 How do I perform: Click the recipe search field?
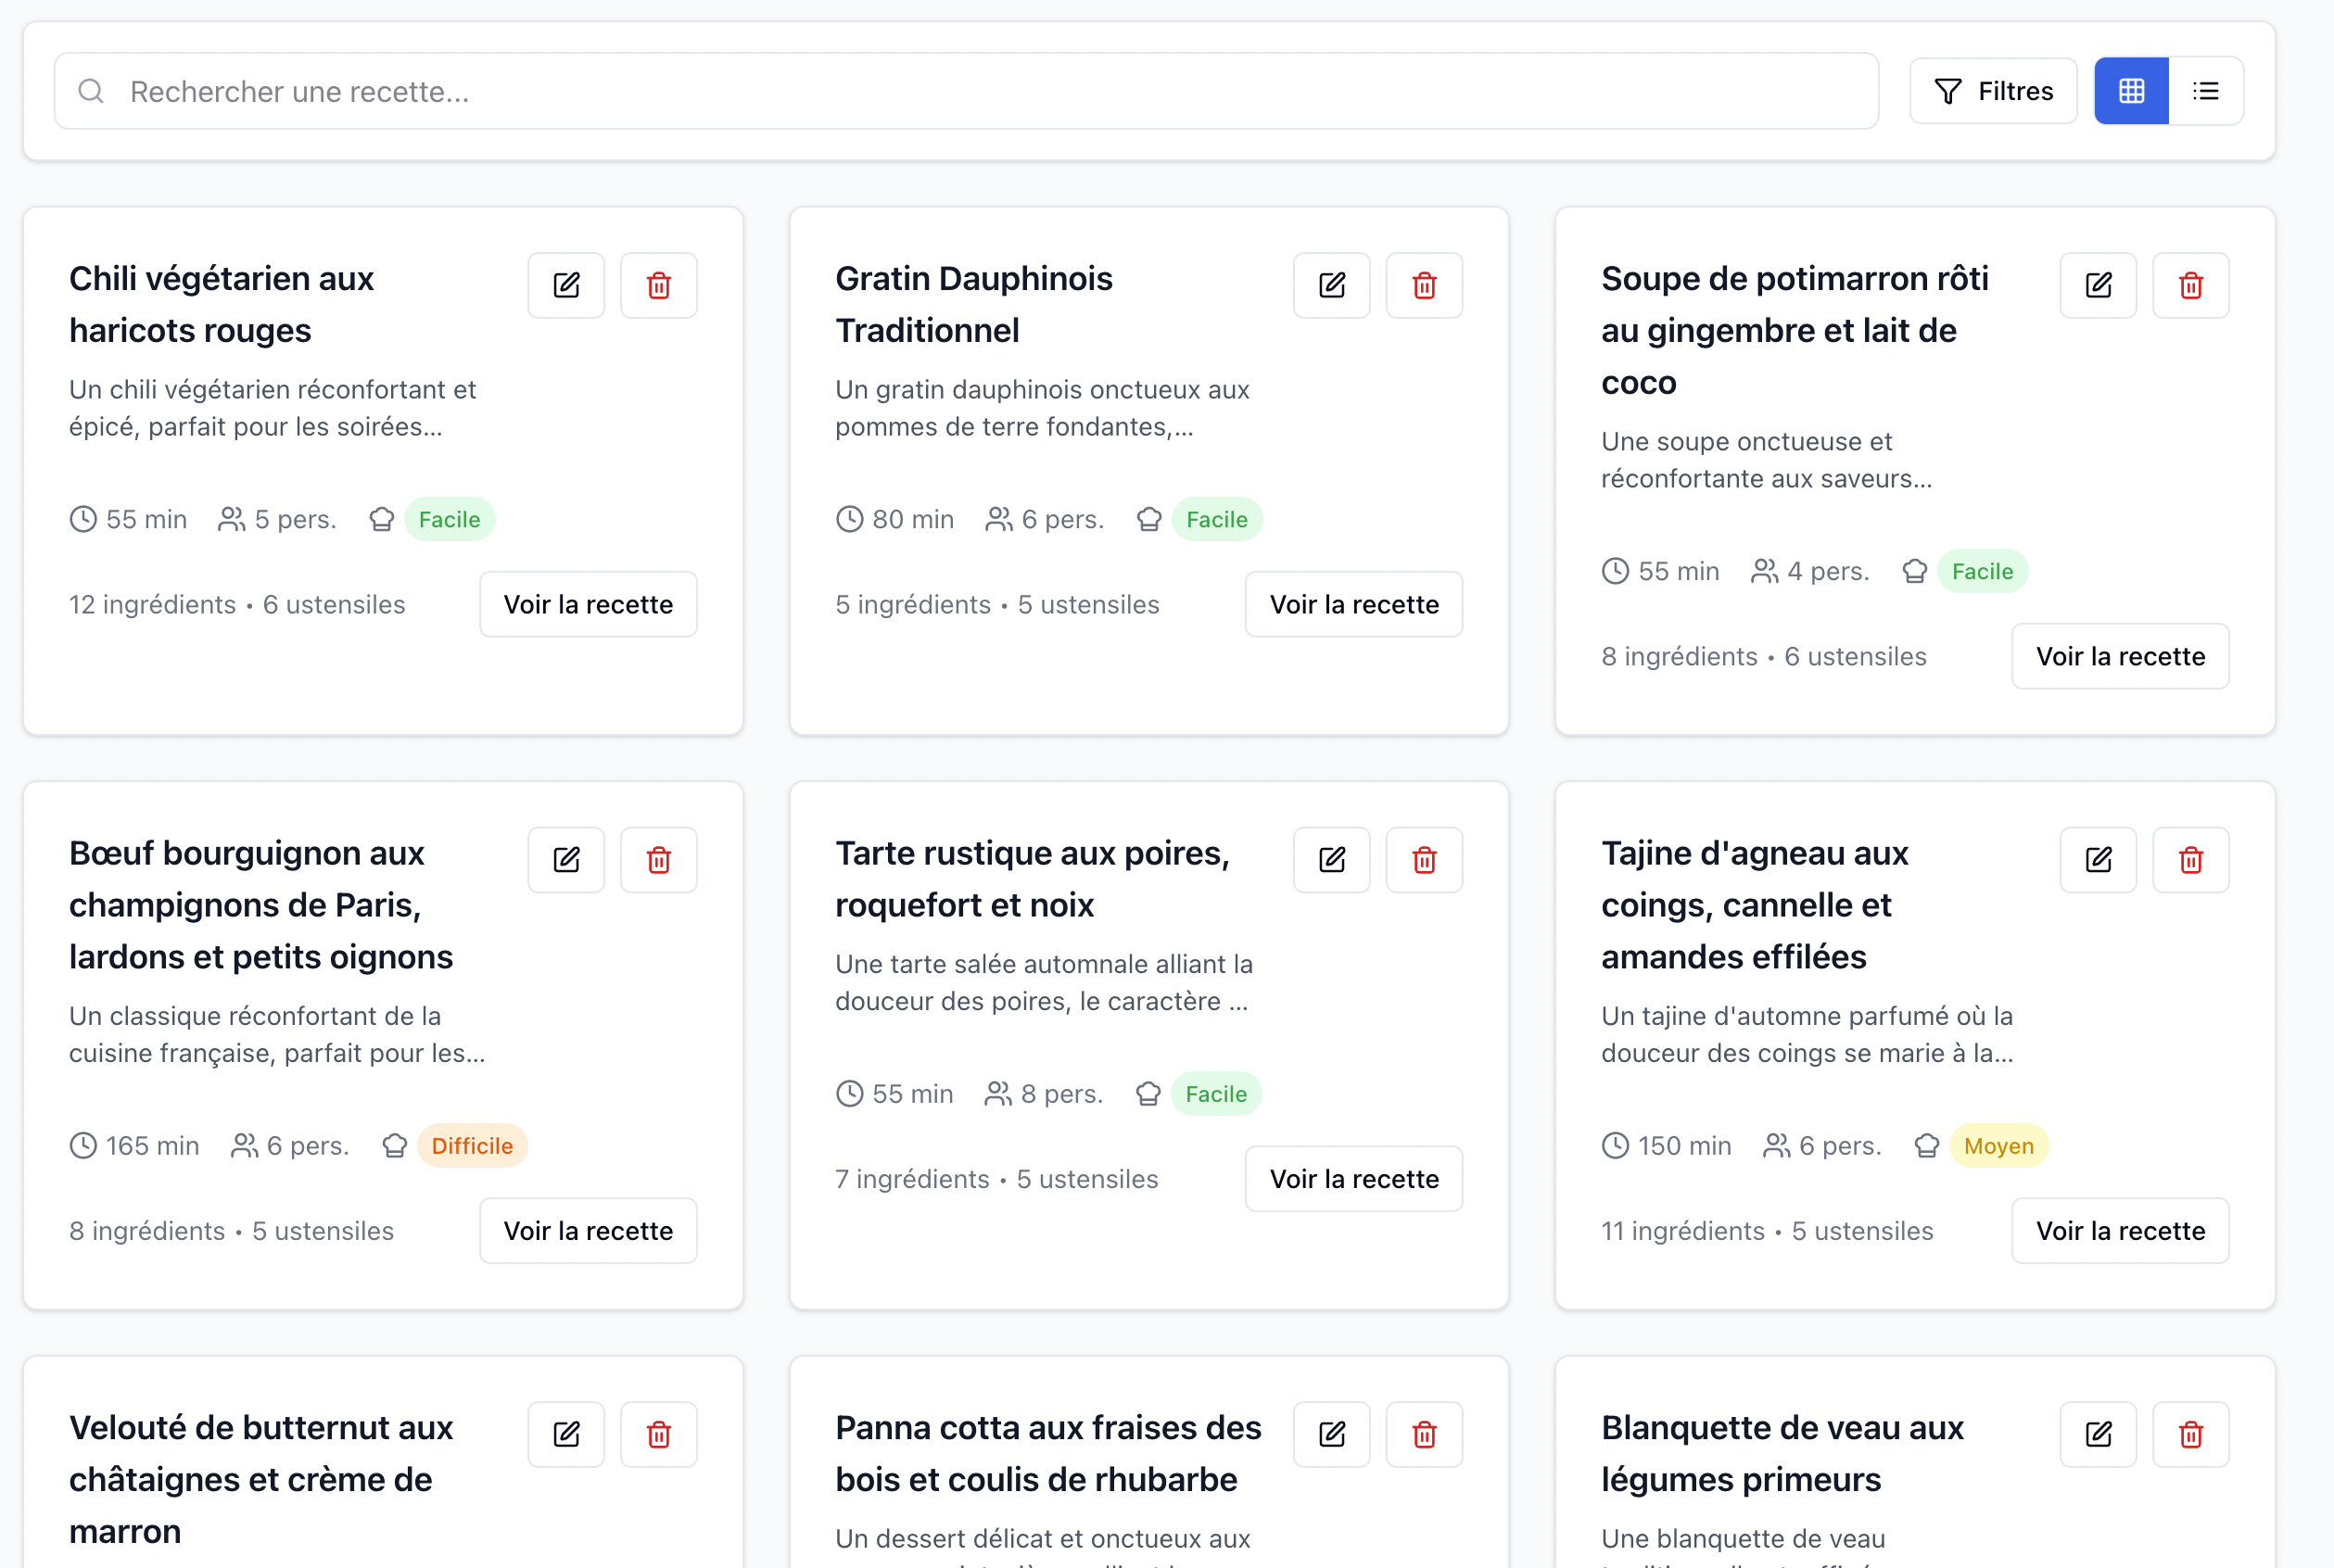965,91
